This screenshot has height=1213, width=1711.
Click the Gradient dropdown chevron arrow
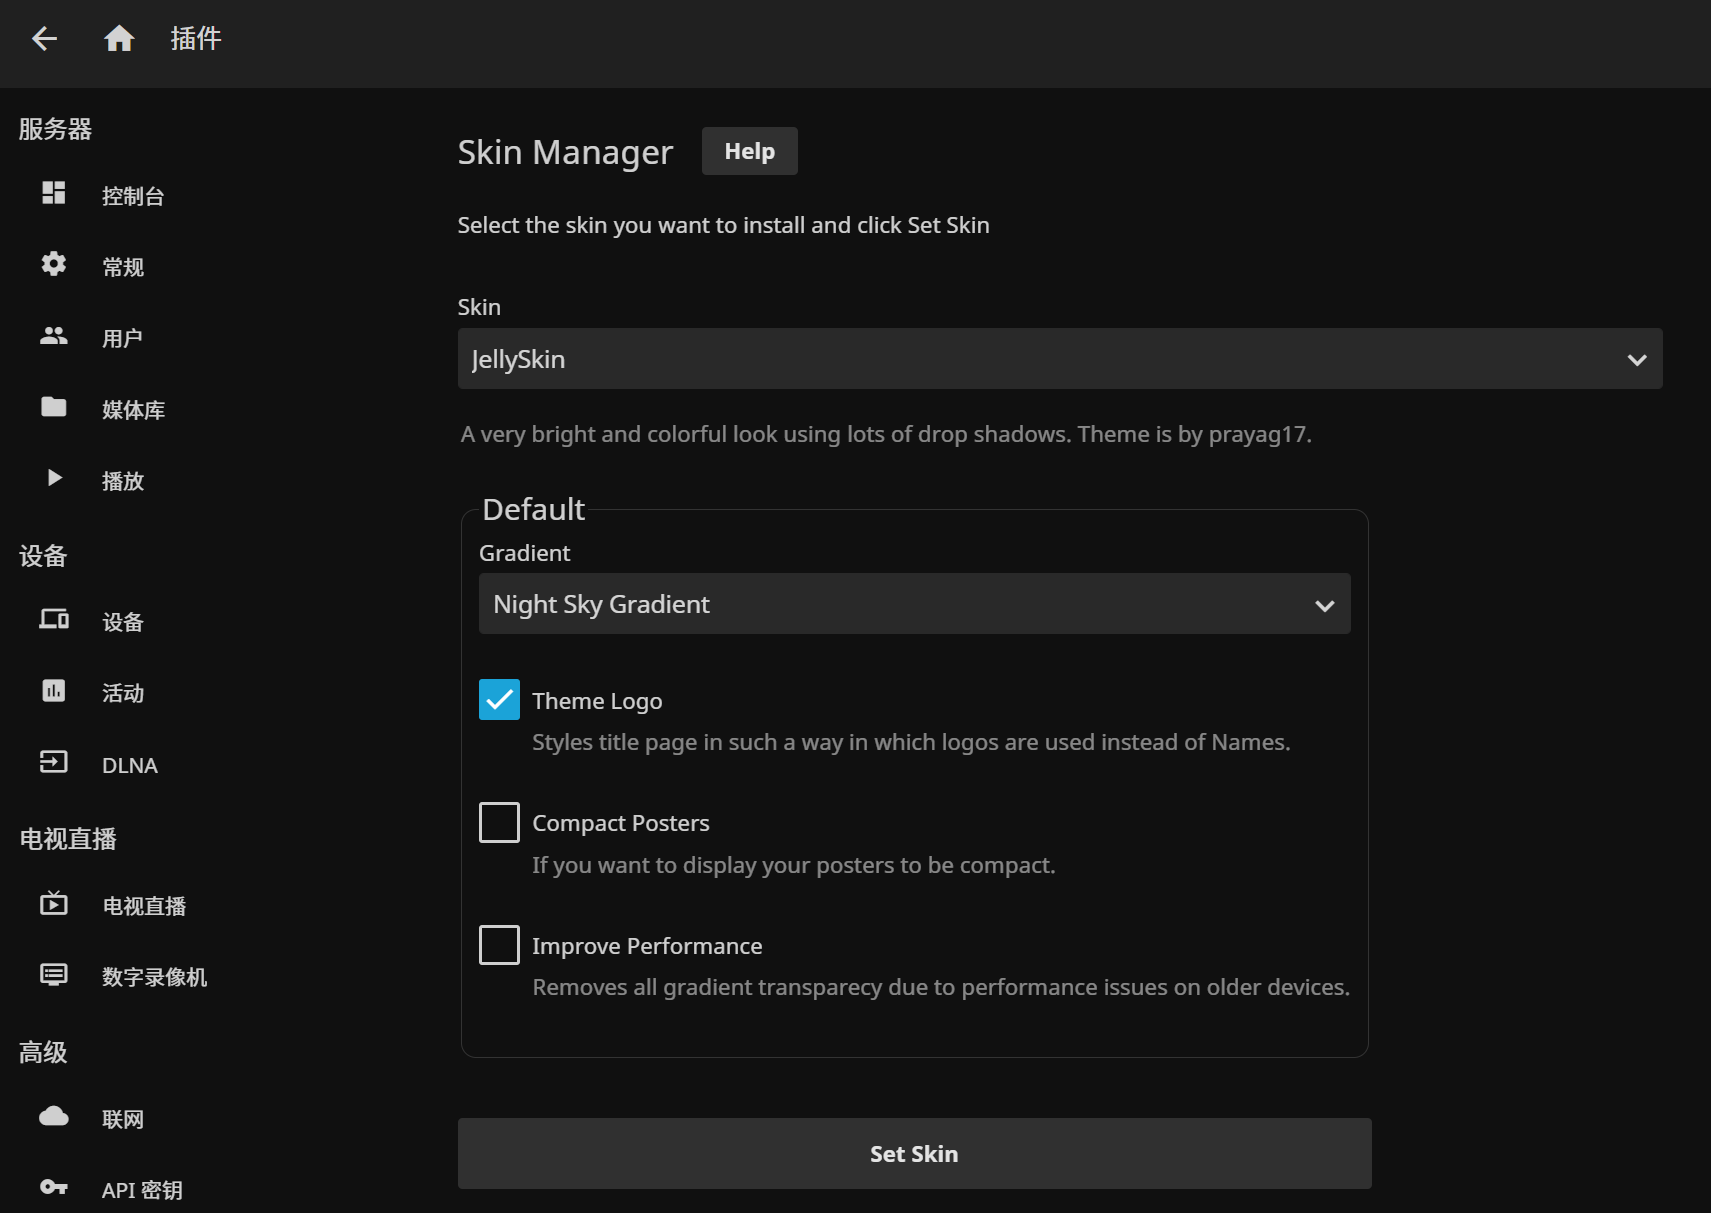pos(1325,606)
